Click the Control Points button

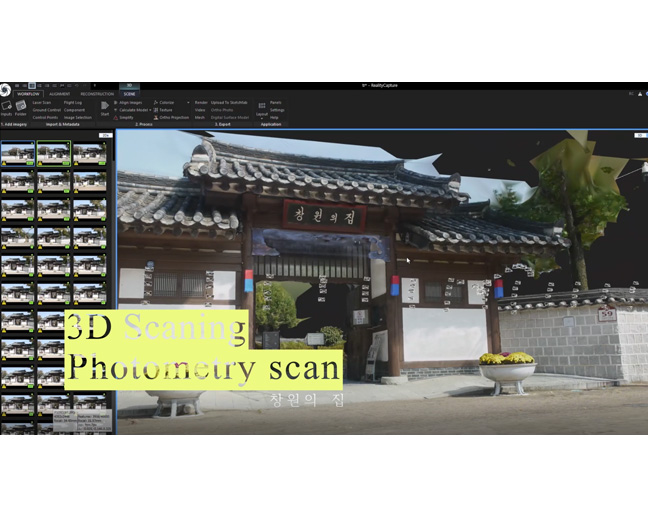45,117
